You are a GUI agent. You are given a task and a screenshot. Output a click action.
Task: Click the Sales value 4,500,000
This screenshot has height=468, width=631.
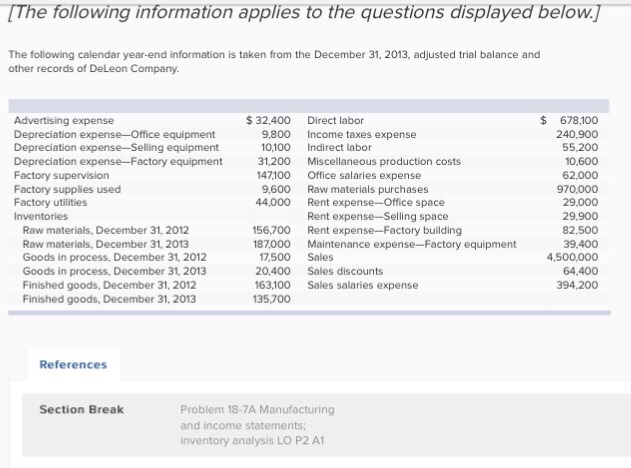[x=572, y=257]
